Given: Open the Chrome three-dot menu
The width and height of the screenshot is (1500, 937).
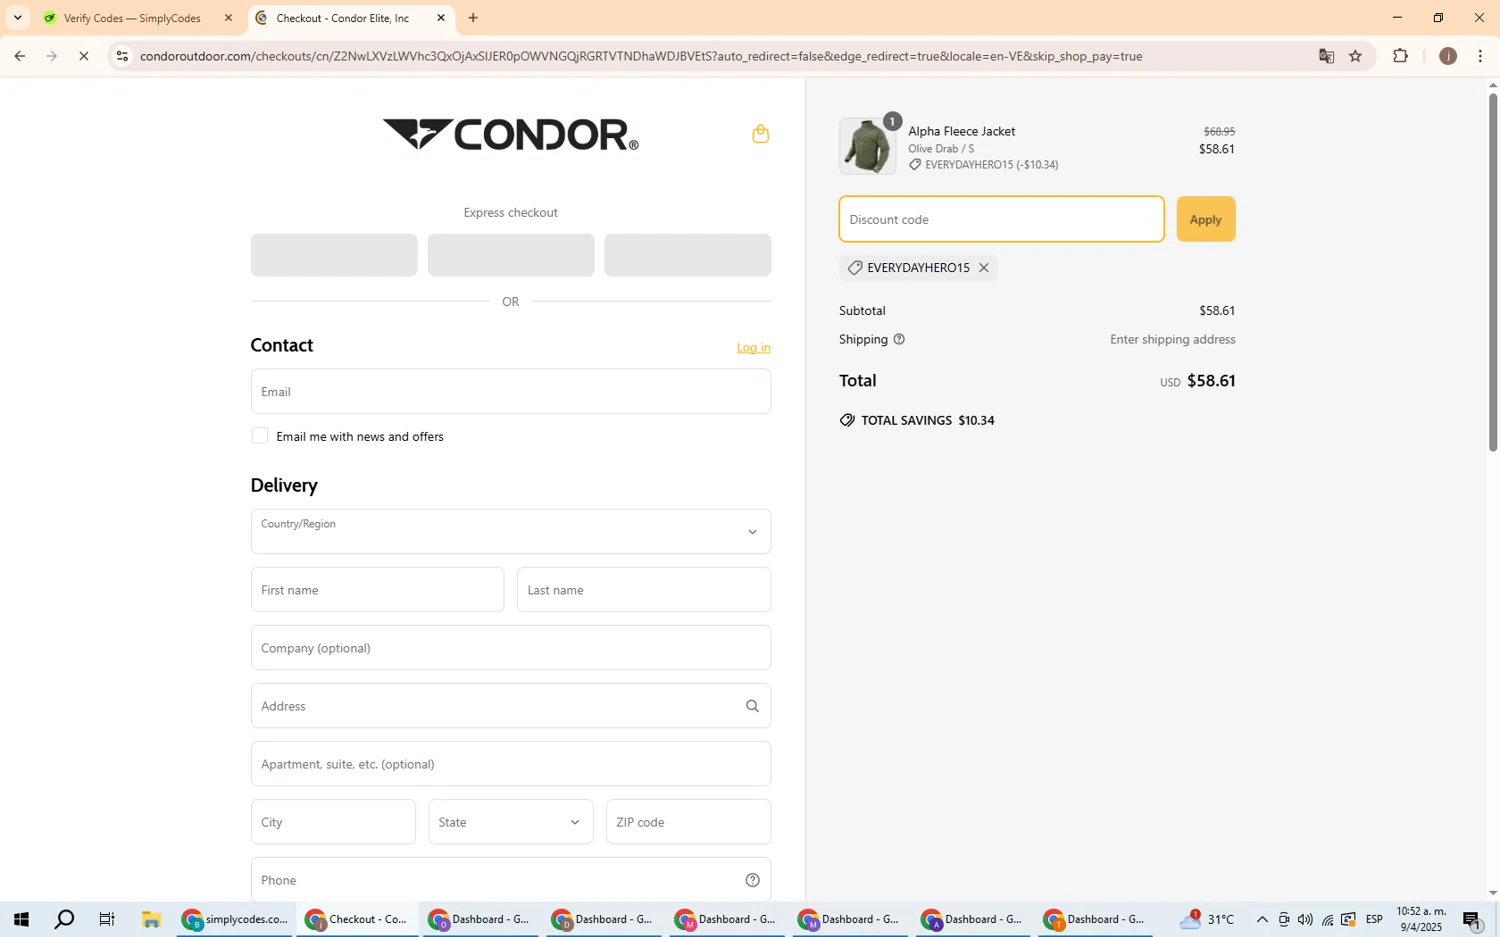Looking at the screenshot, I should click(x=1481, y=56).
